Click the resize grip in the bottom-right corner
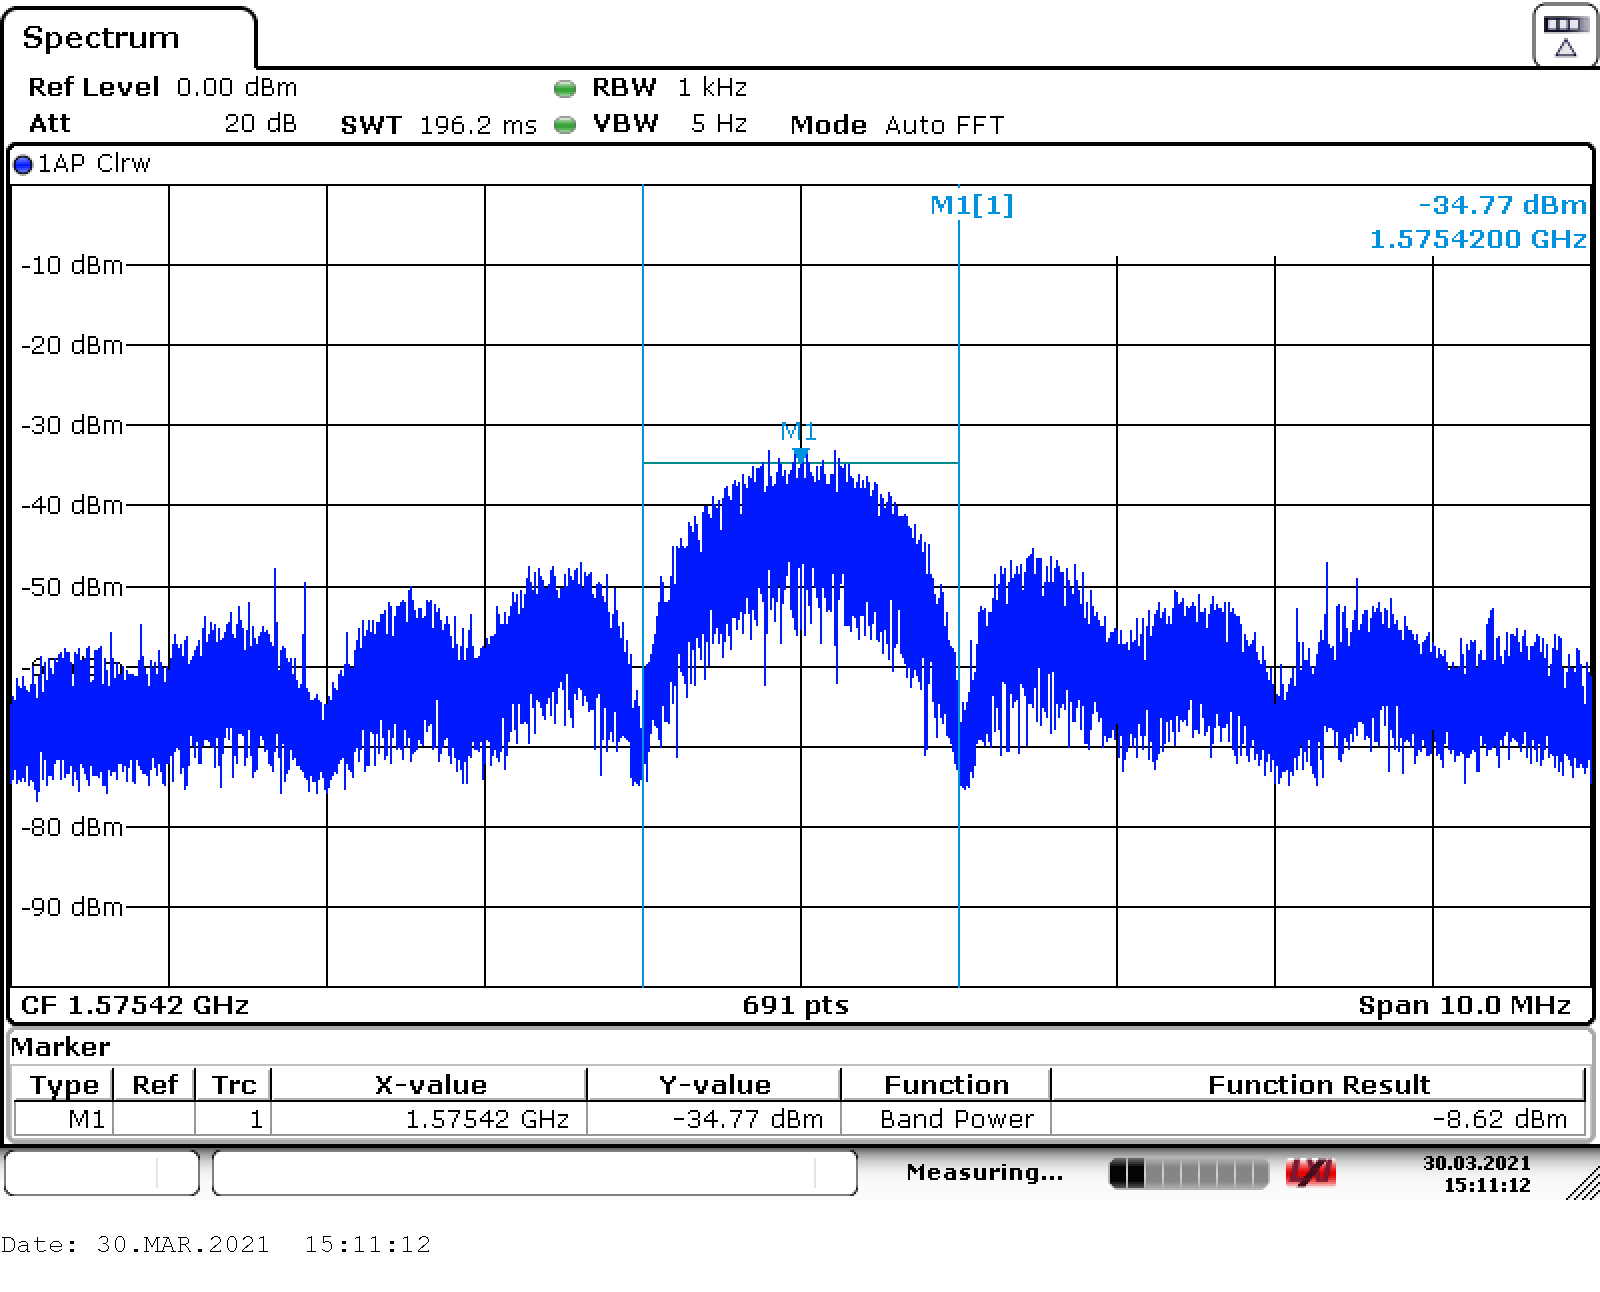The image size is (1600, 1292). 1581,1184
